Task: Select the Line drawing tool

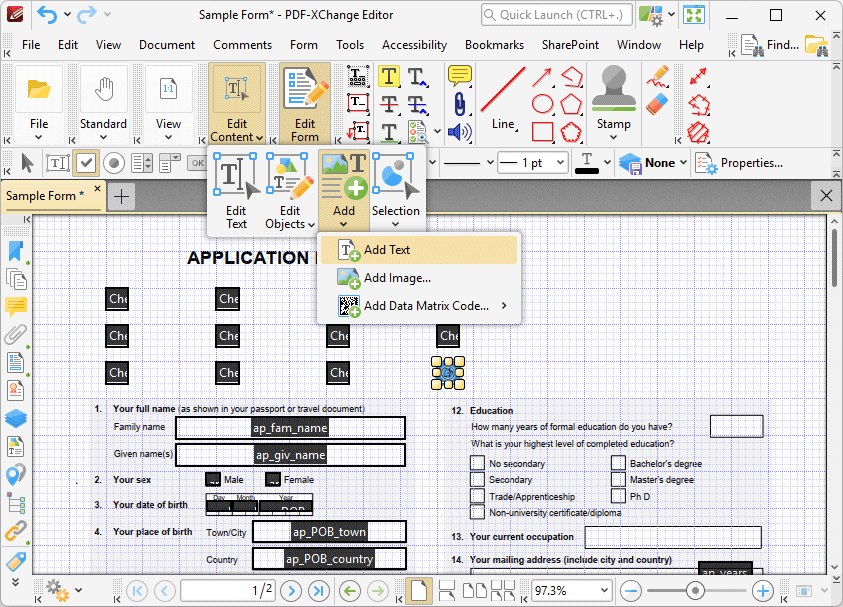Action: tap(503, 97)
